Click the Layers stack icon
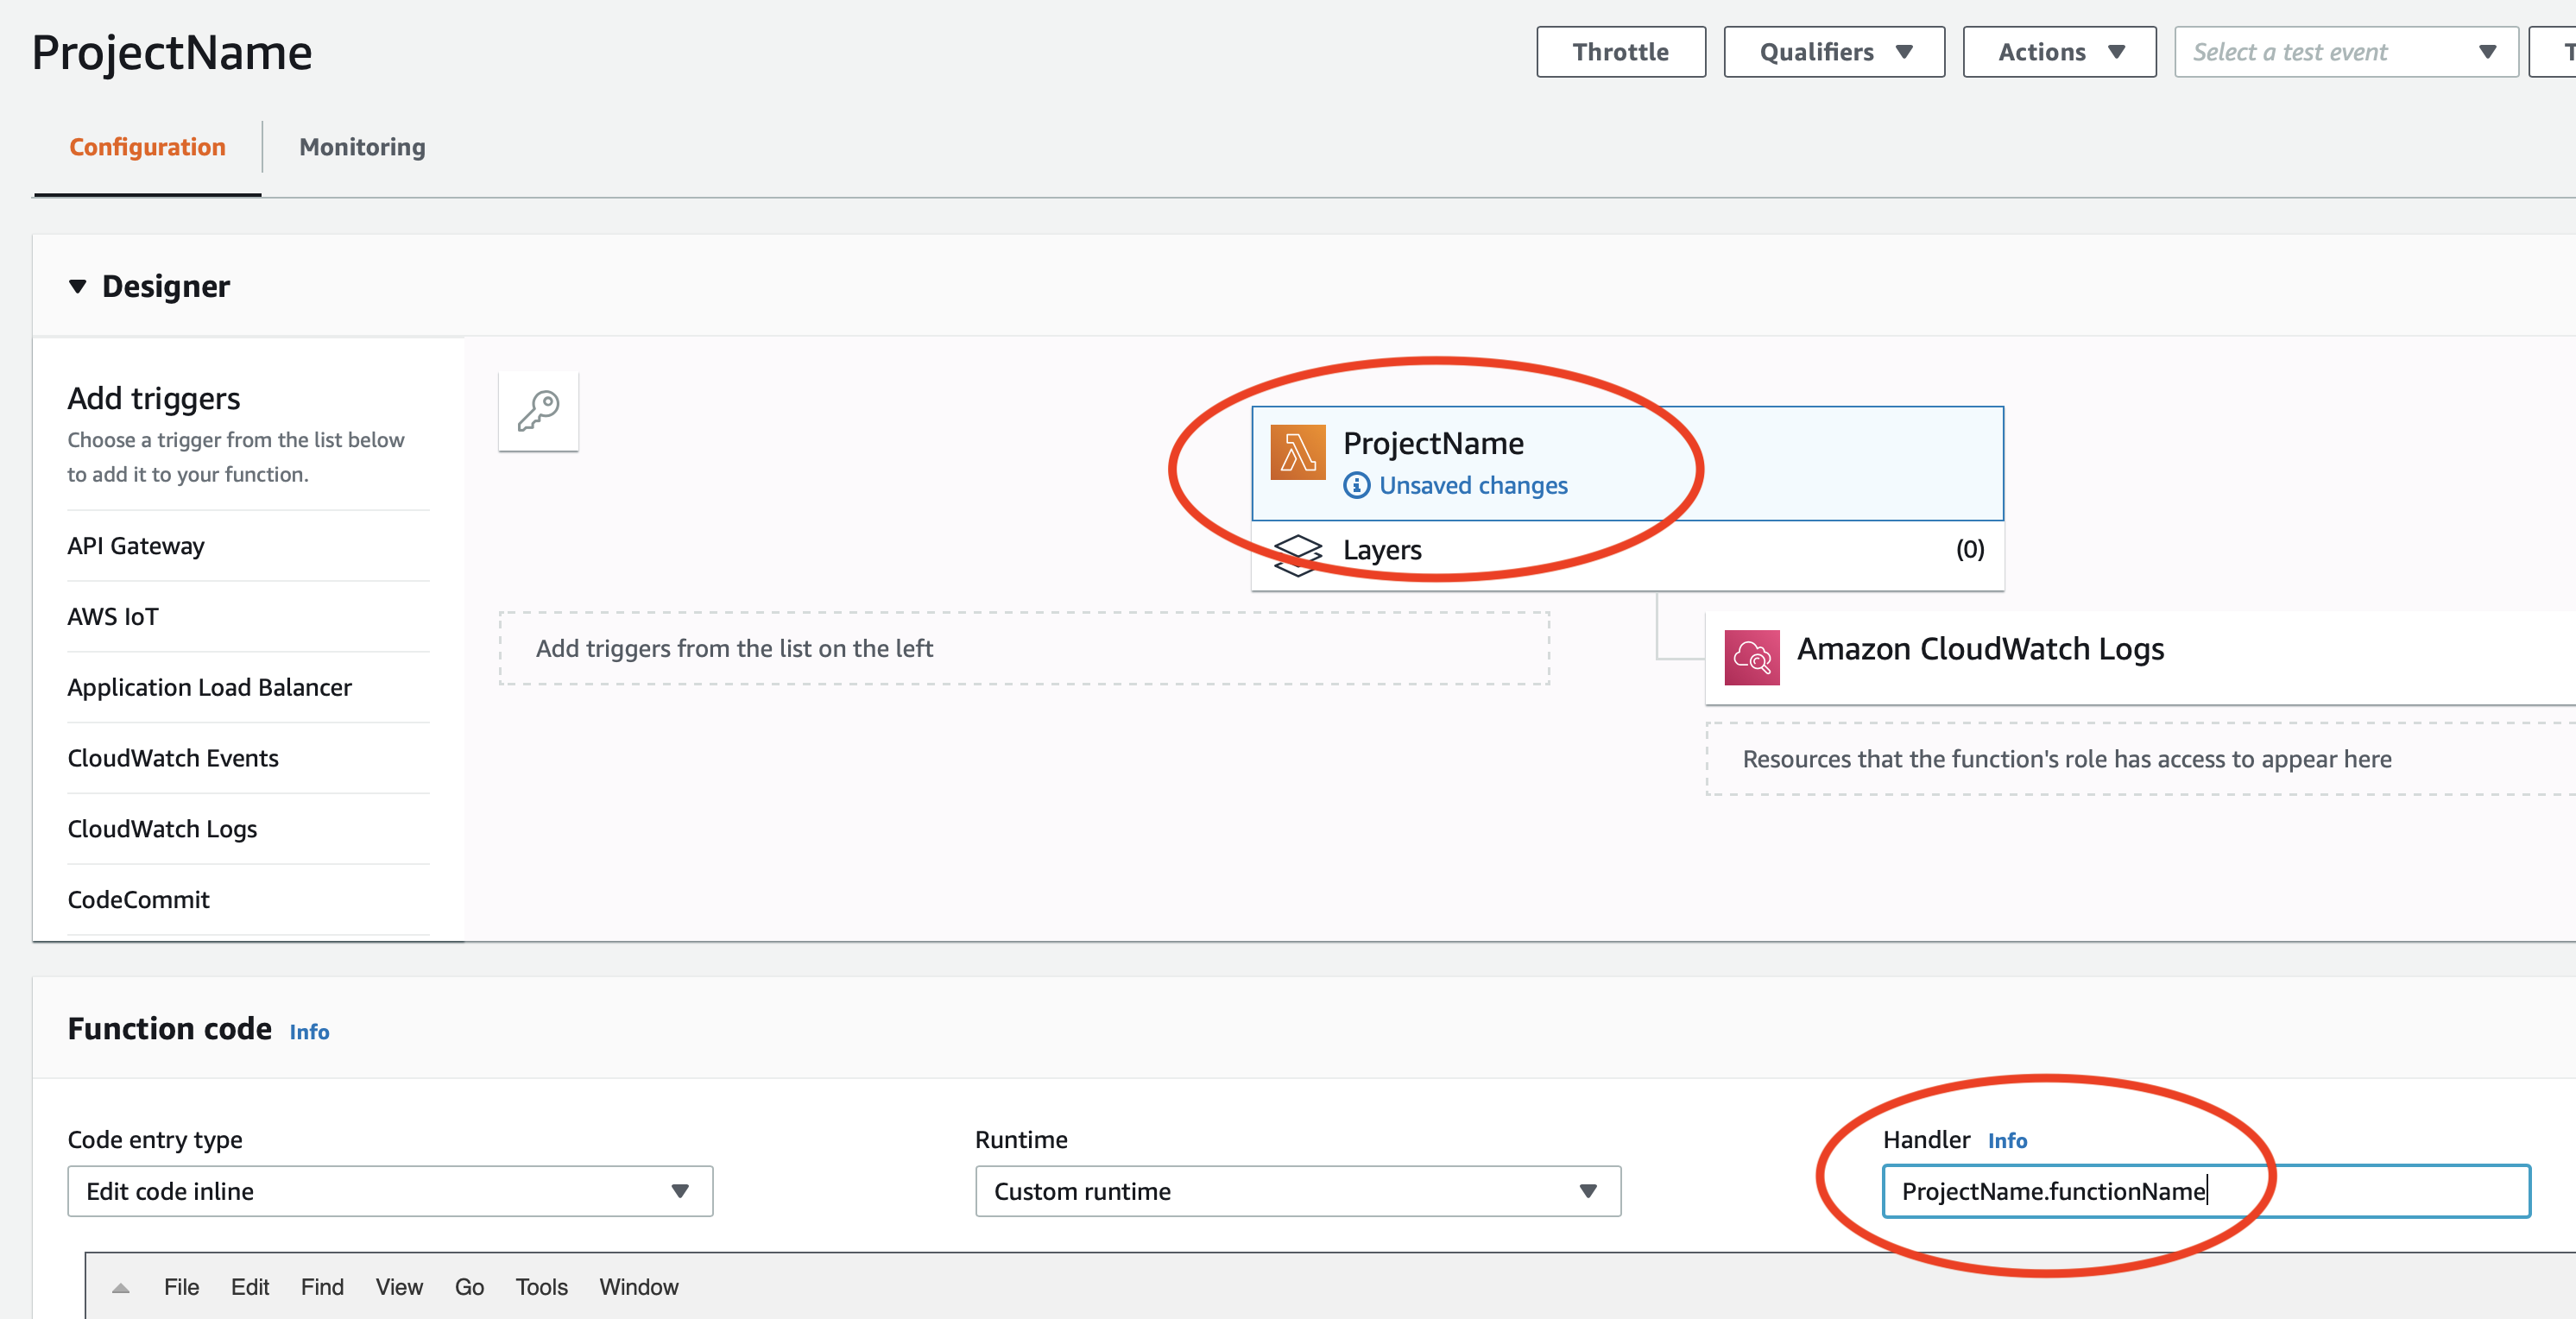Viewport: 2576px width, 1319px height. click(x=1297, y=553)
